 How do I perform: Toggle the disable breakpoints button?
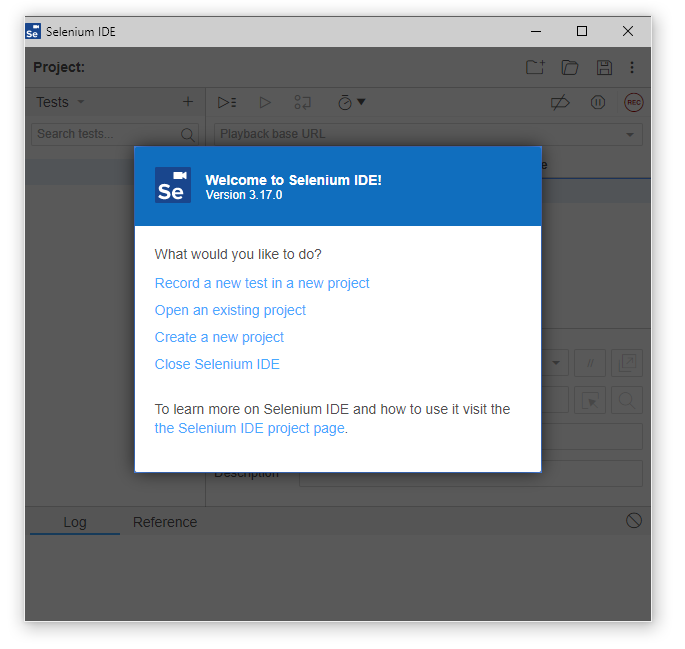click(560, 102)
